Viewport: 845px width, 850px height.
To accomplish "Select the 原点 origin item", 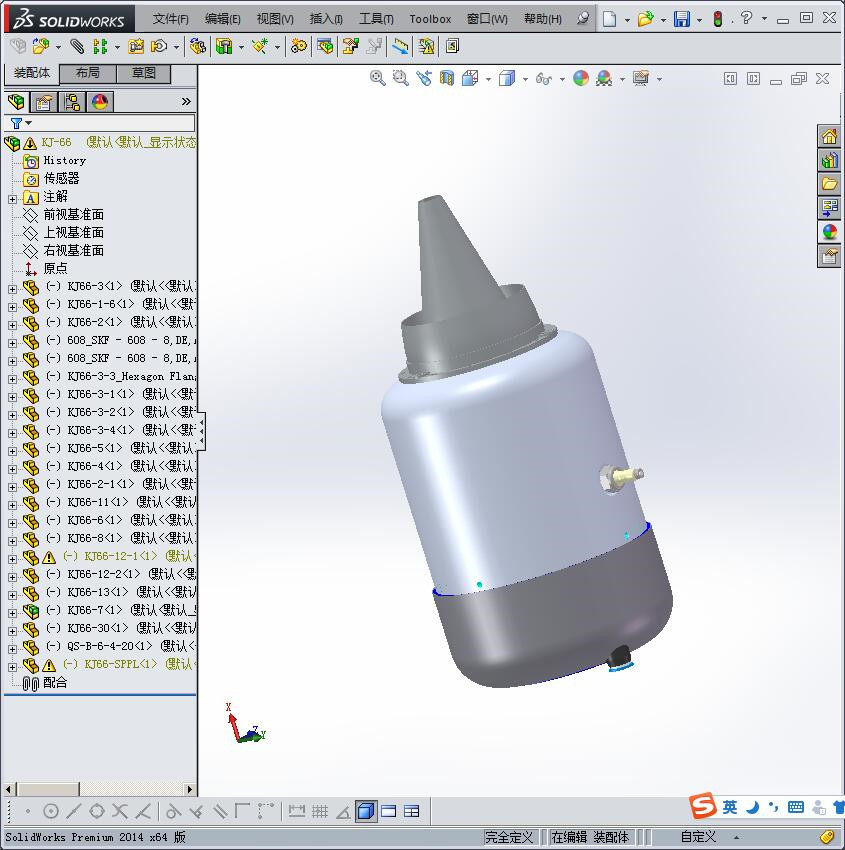I will [x=55, y=268].
